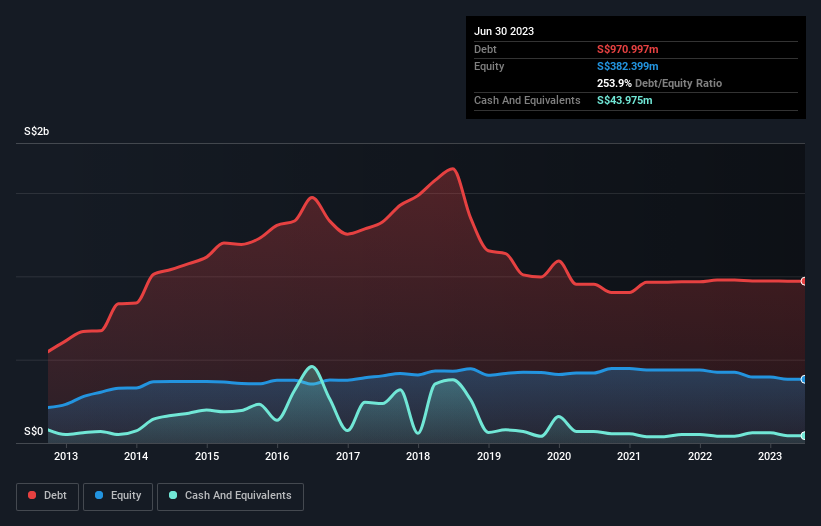Click the Debt label in tooltip

click(x=485, y=49)
